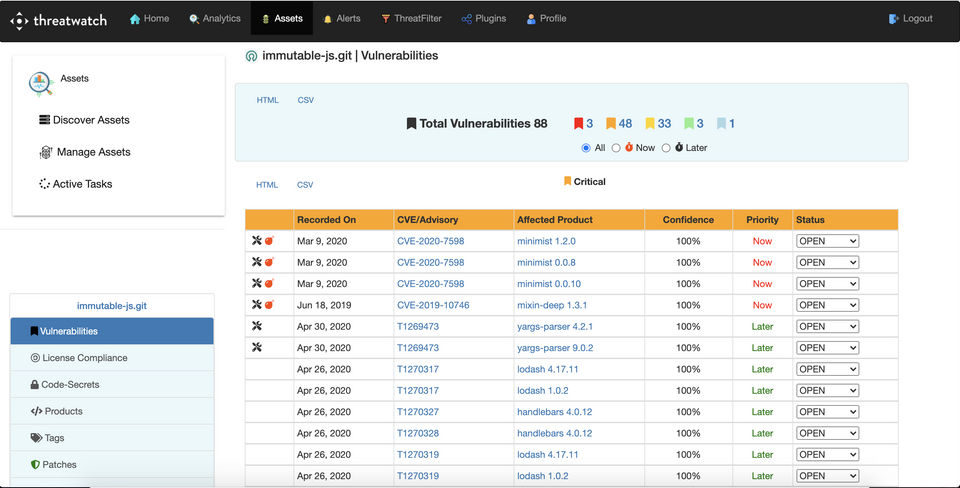Screen dimensions: 960x488
Task: Click the red bookmark severity icon
Action: [578, 124]
